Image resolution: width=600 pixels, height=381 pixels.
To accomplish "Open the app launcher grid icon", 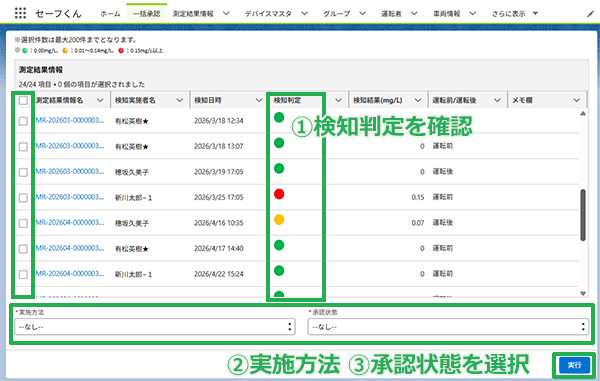I will [x=20, y=13].
